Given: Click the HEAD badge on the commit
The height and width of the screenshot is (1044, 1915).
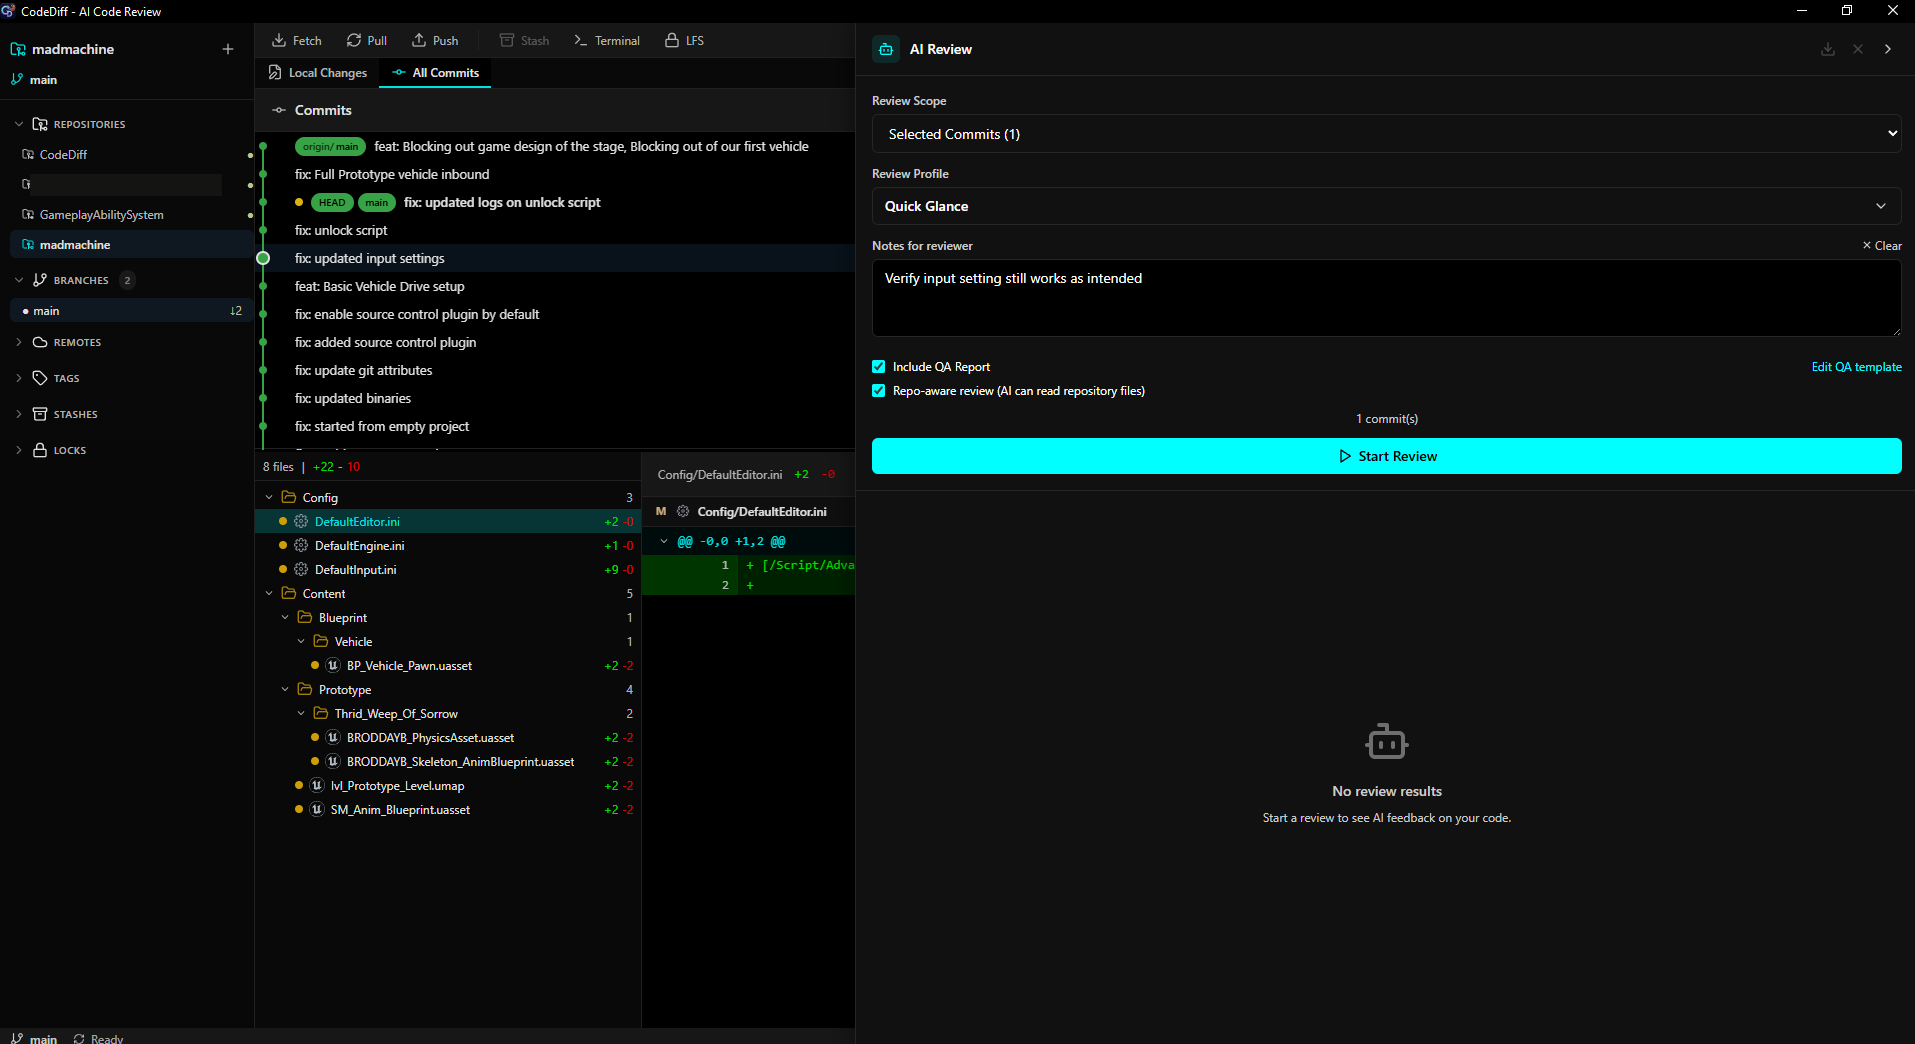Looking at the screenshot, I should pos(332,202).
